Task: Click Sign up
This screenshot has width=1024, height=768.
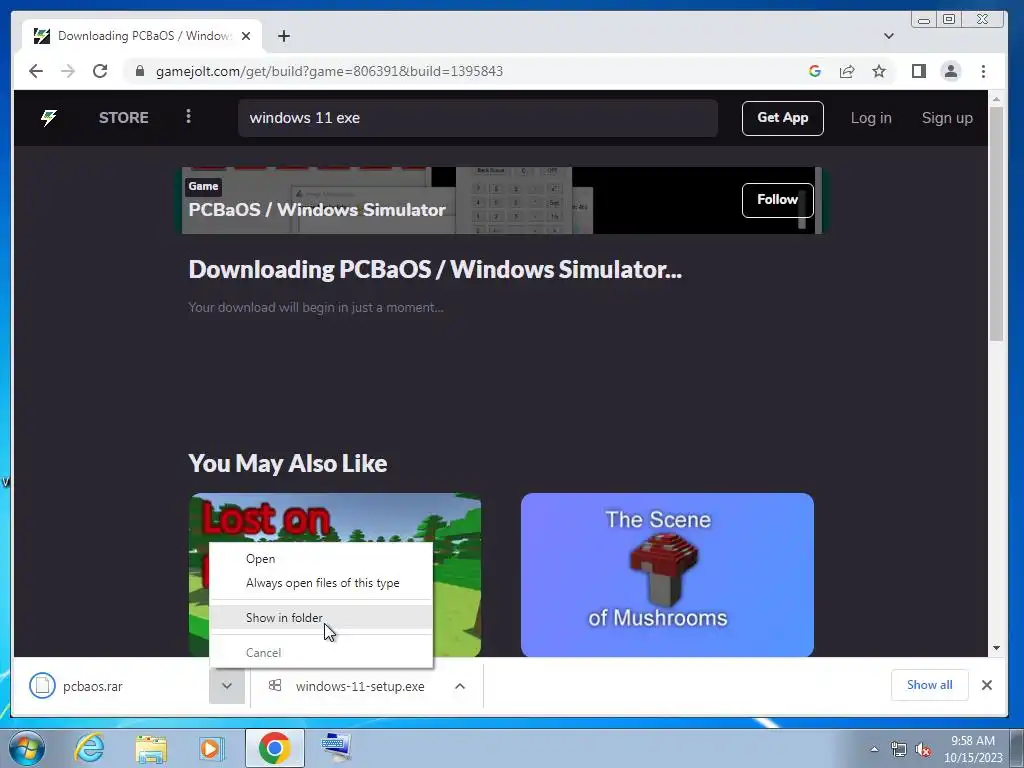Action: [x=947, y=118]
